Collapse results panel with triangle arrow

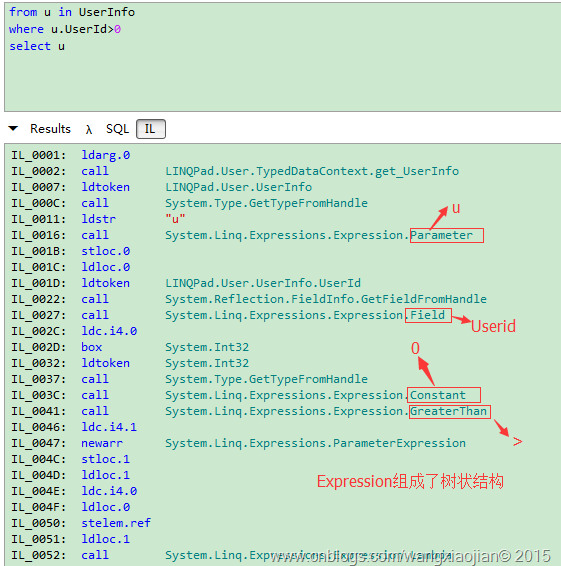click(13, 128)
